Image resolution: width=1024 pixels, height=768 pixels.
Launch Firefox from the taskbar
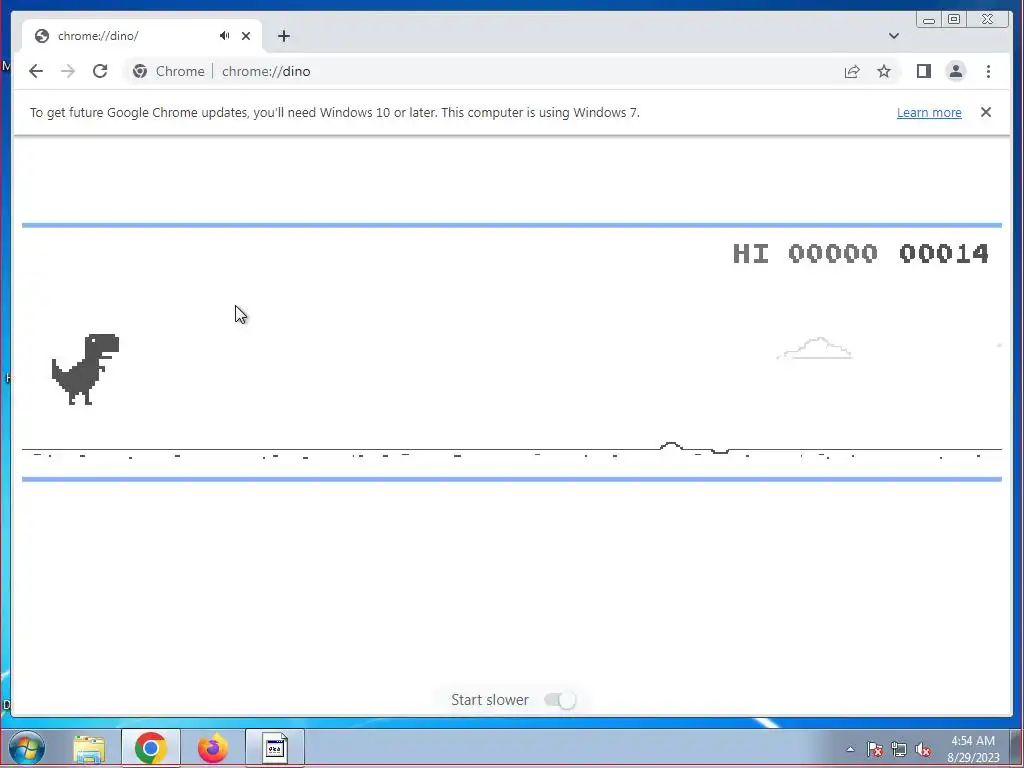pos(213,748)
